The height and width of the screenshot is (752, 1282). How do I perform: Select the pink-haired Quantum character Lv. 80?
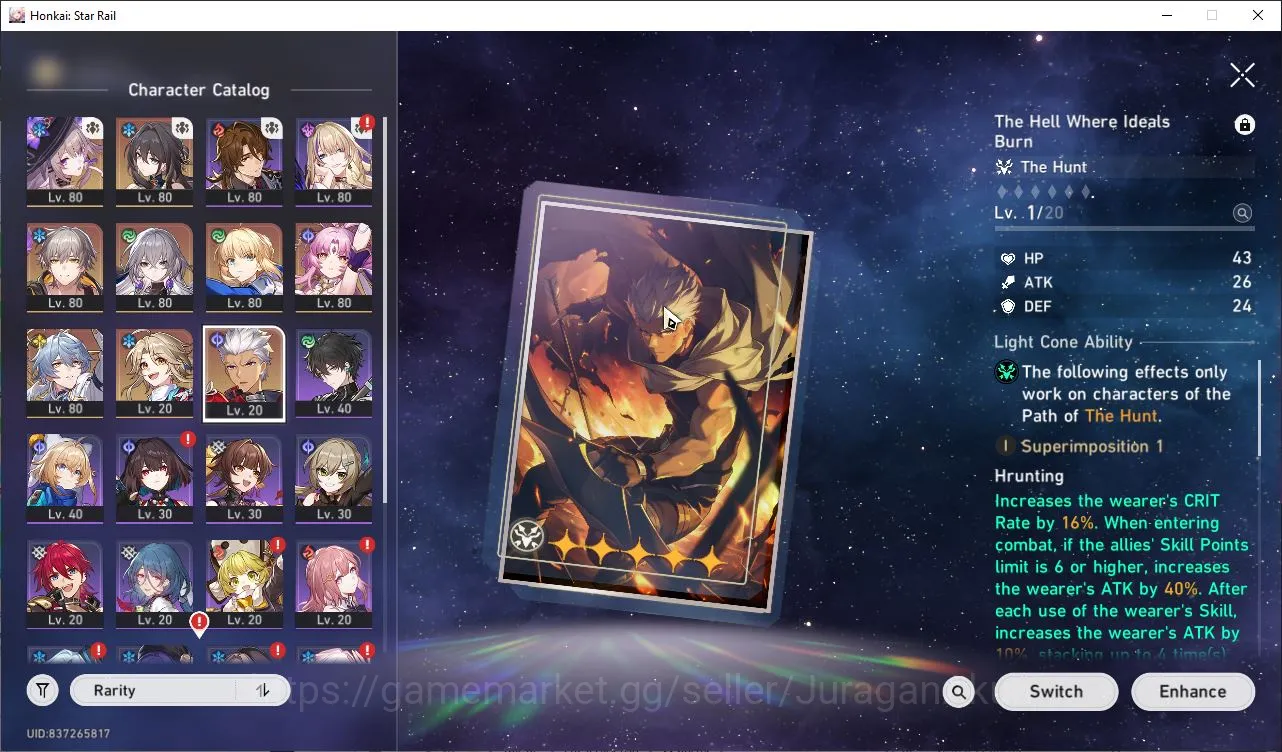tap(333, 267)
